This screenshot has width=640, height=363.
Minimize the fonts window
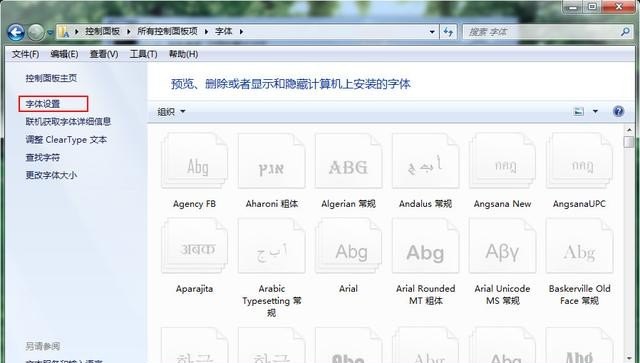point(573,7)
